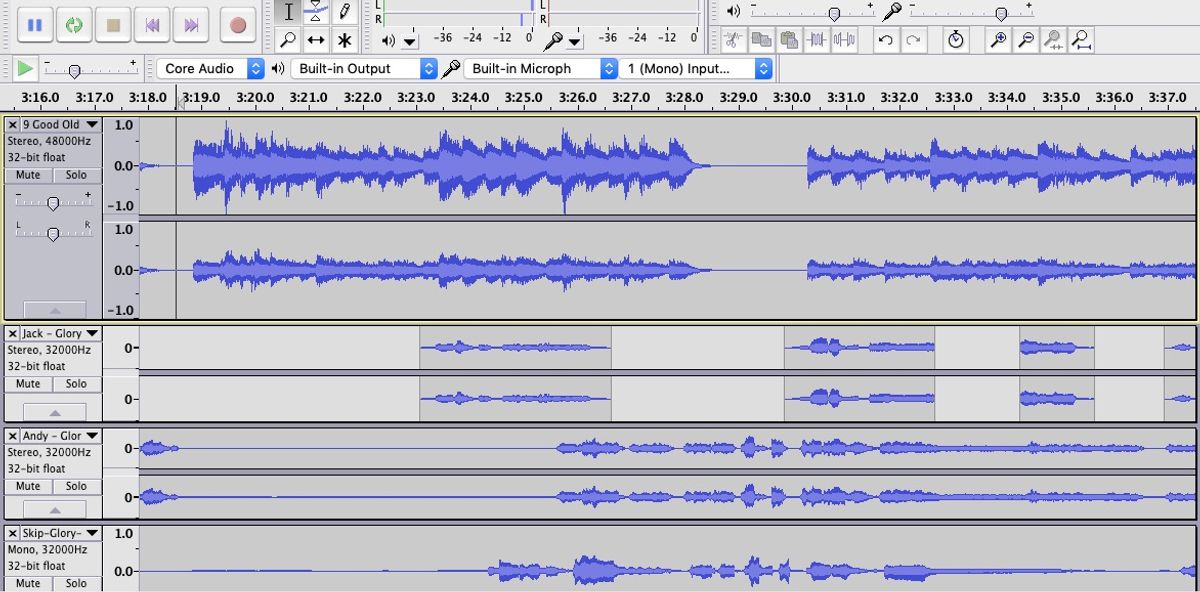
Task: Close the 'Jack - Glory' track
Action: pos(13,333)
